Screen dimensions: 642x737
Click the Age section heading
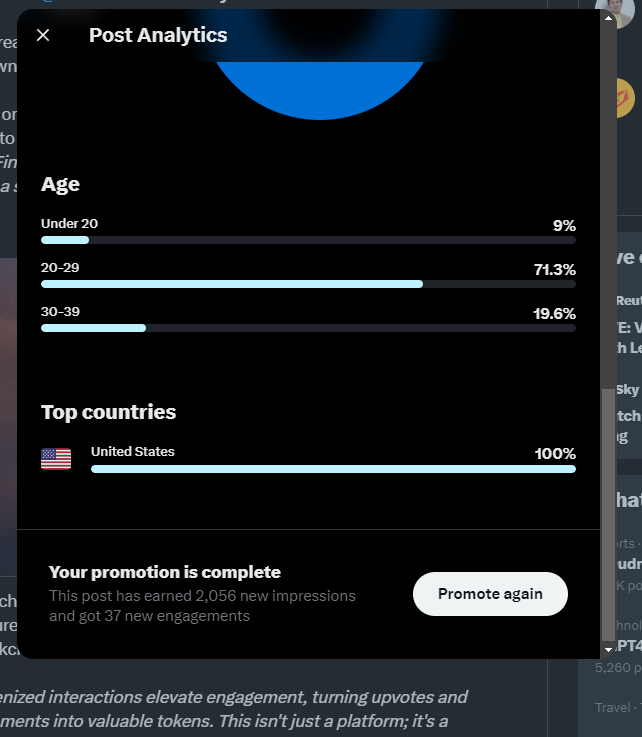pos(60,184)
